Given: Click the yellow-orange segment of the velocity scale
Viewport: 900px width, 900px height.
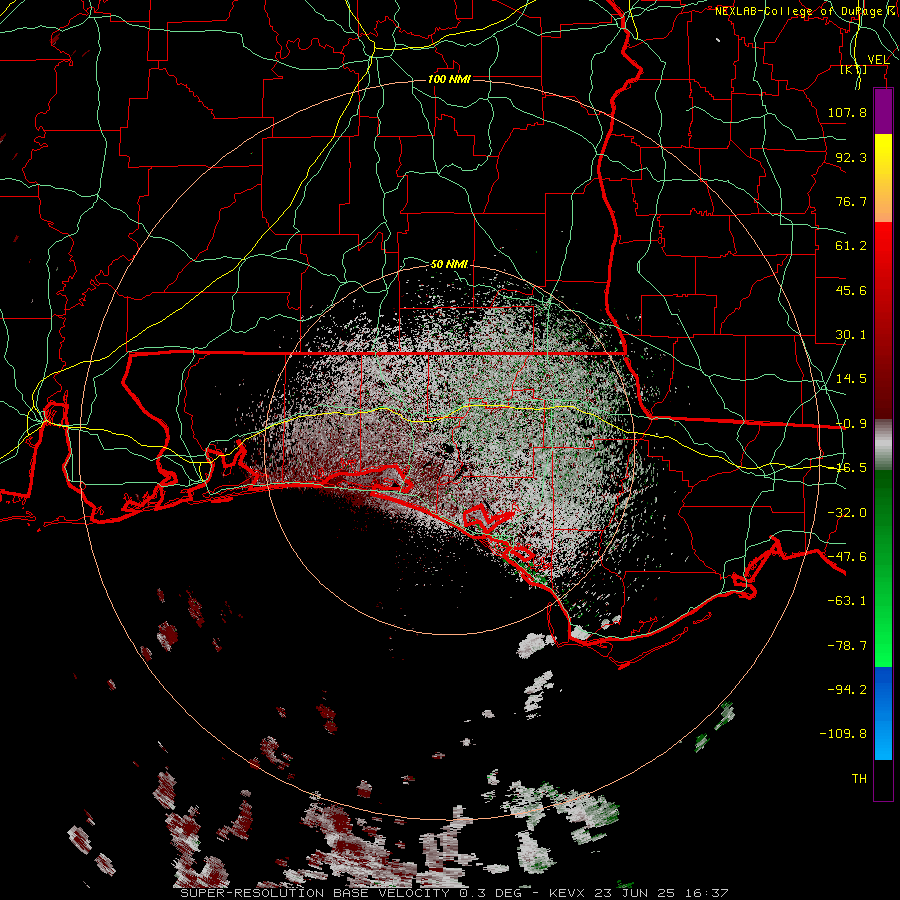Looking at the screenshot, I should pyautogui.click(x=883, y=178).
